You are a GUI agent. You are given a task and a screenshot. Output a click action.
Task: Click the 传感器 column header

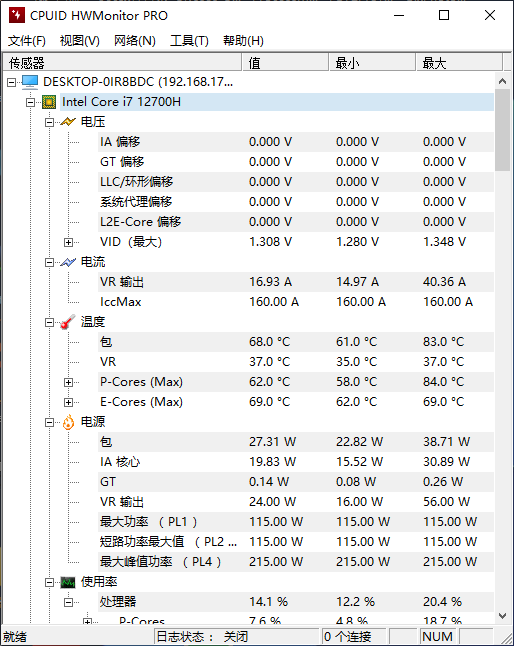pyautogui.click(x=122, y=63)
